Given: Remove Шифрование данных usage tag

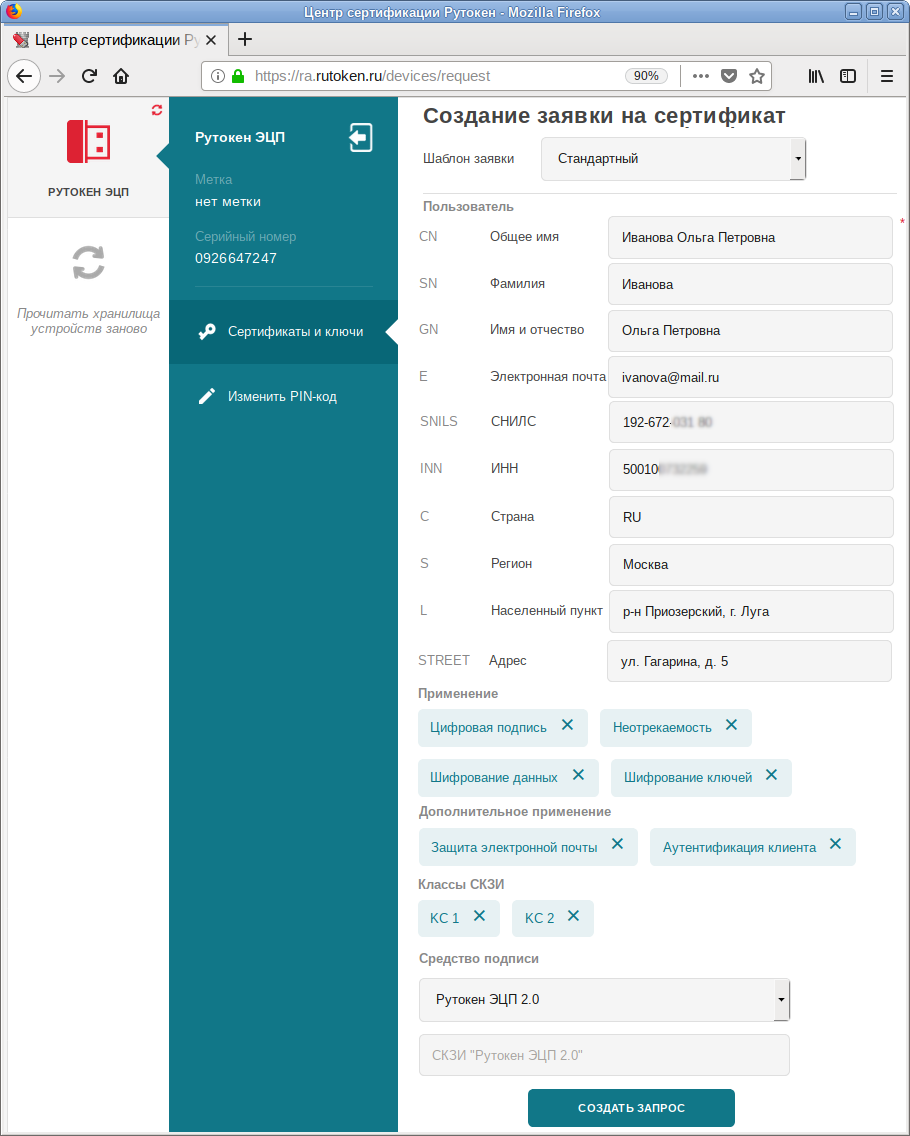Looking at the screenshot, I should click(x=578, y=774).
